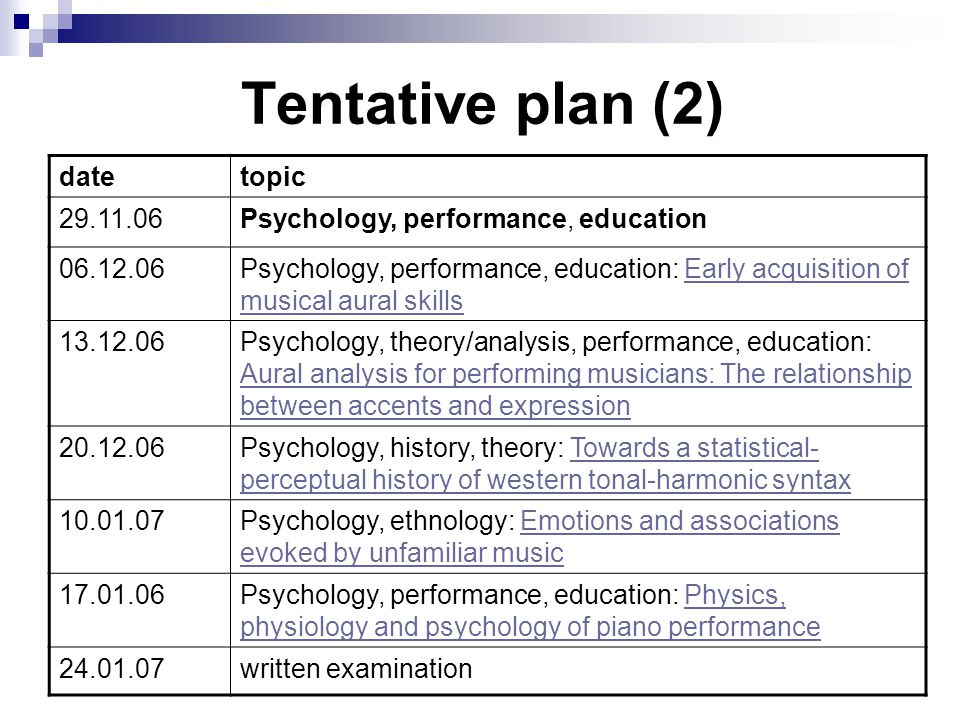The height and width of the screenshot is (720, 960).
Task: Select the 'Tentative plan (2)' slide title
Action: (x=482, y=105)
